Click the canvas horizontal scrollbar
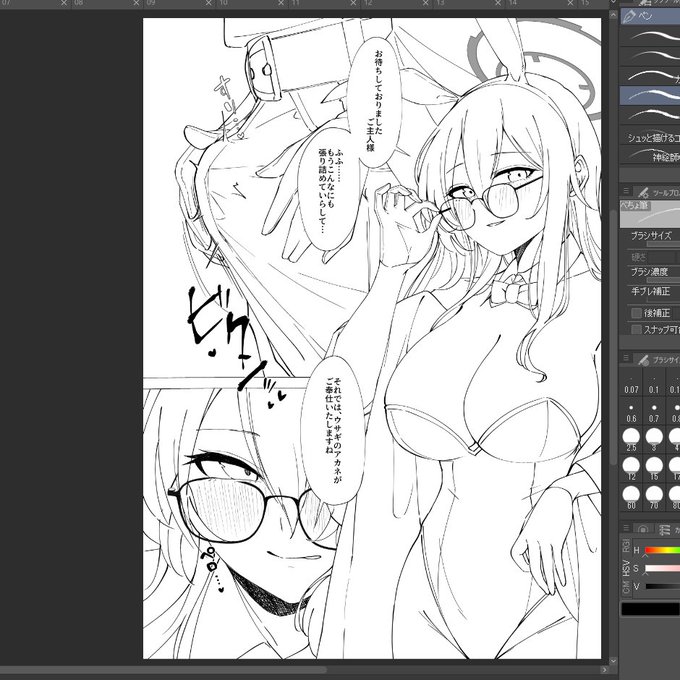Screen dimensions: 680x680 [163, 670]
